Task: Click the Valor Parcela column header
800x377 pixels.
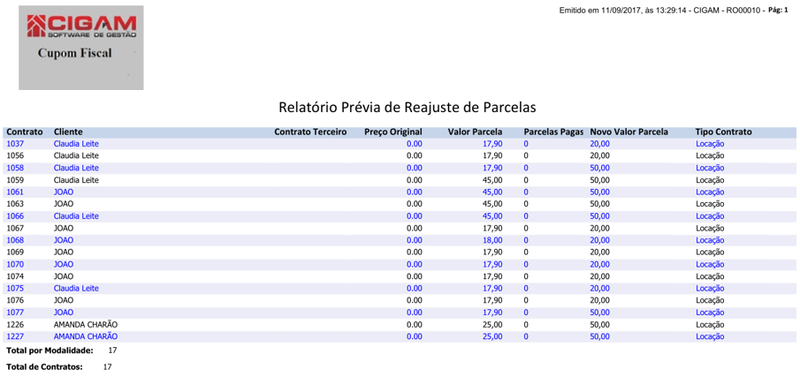Action: pos(475,132)
